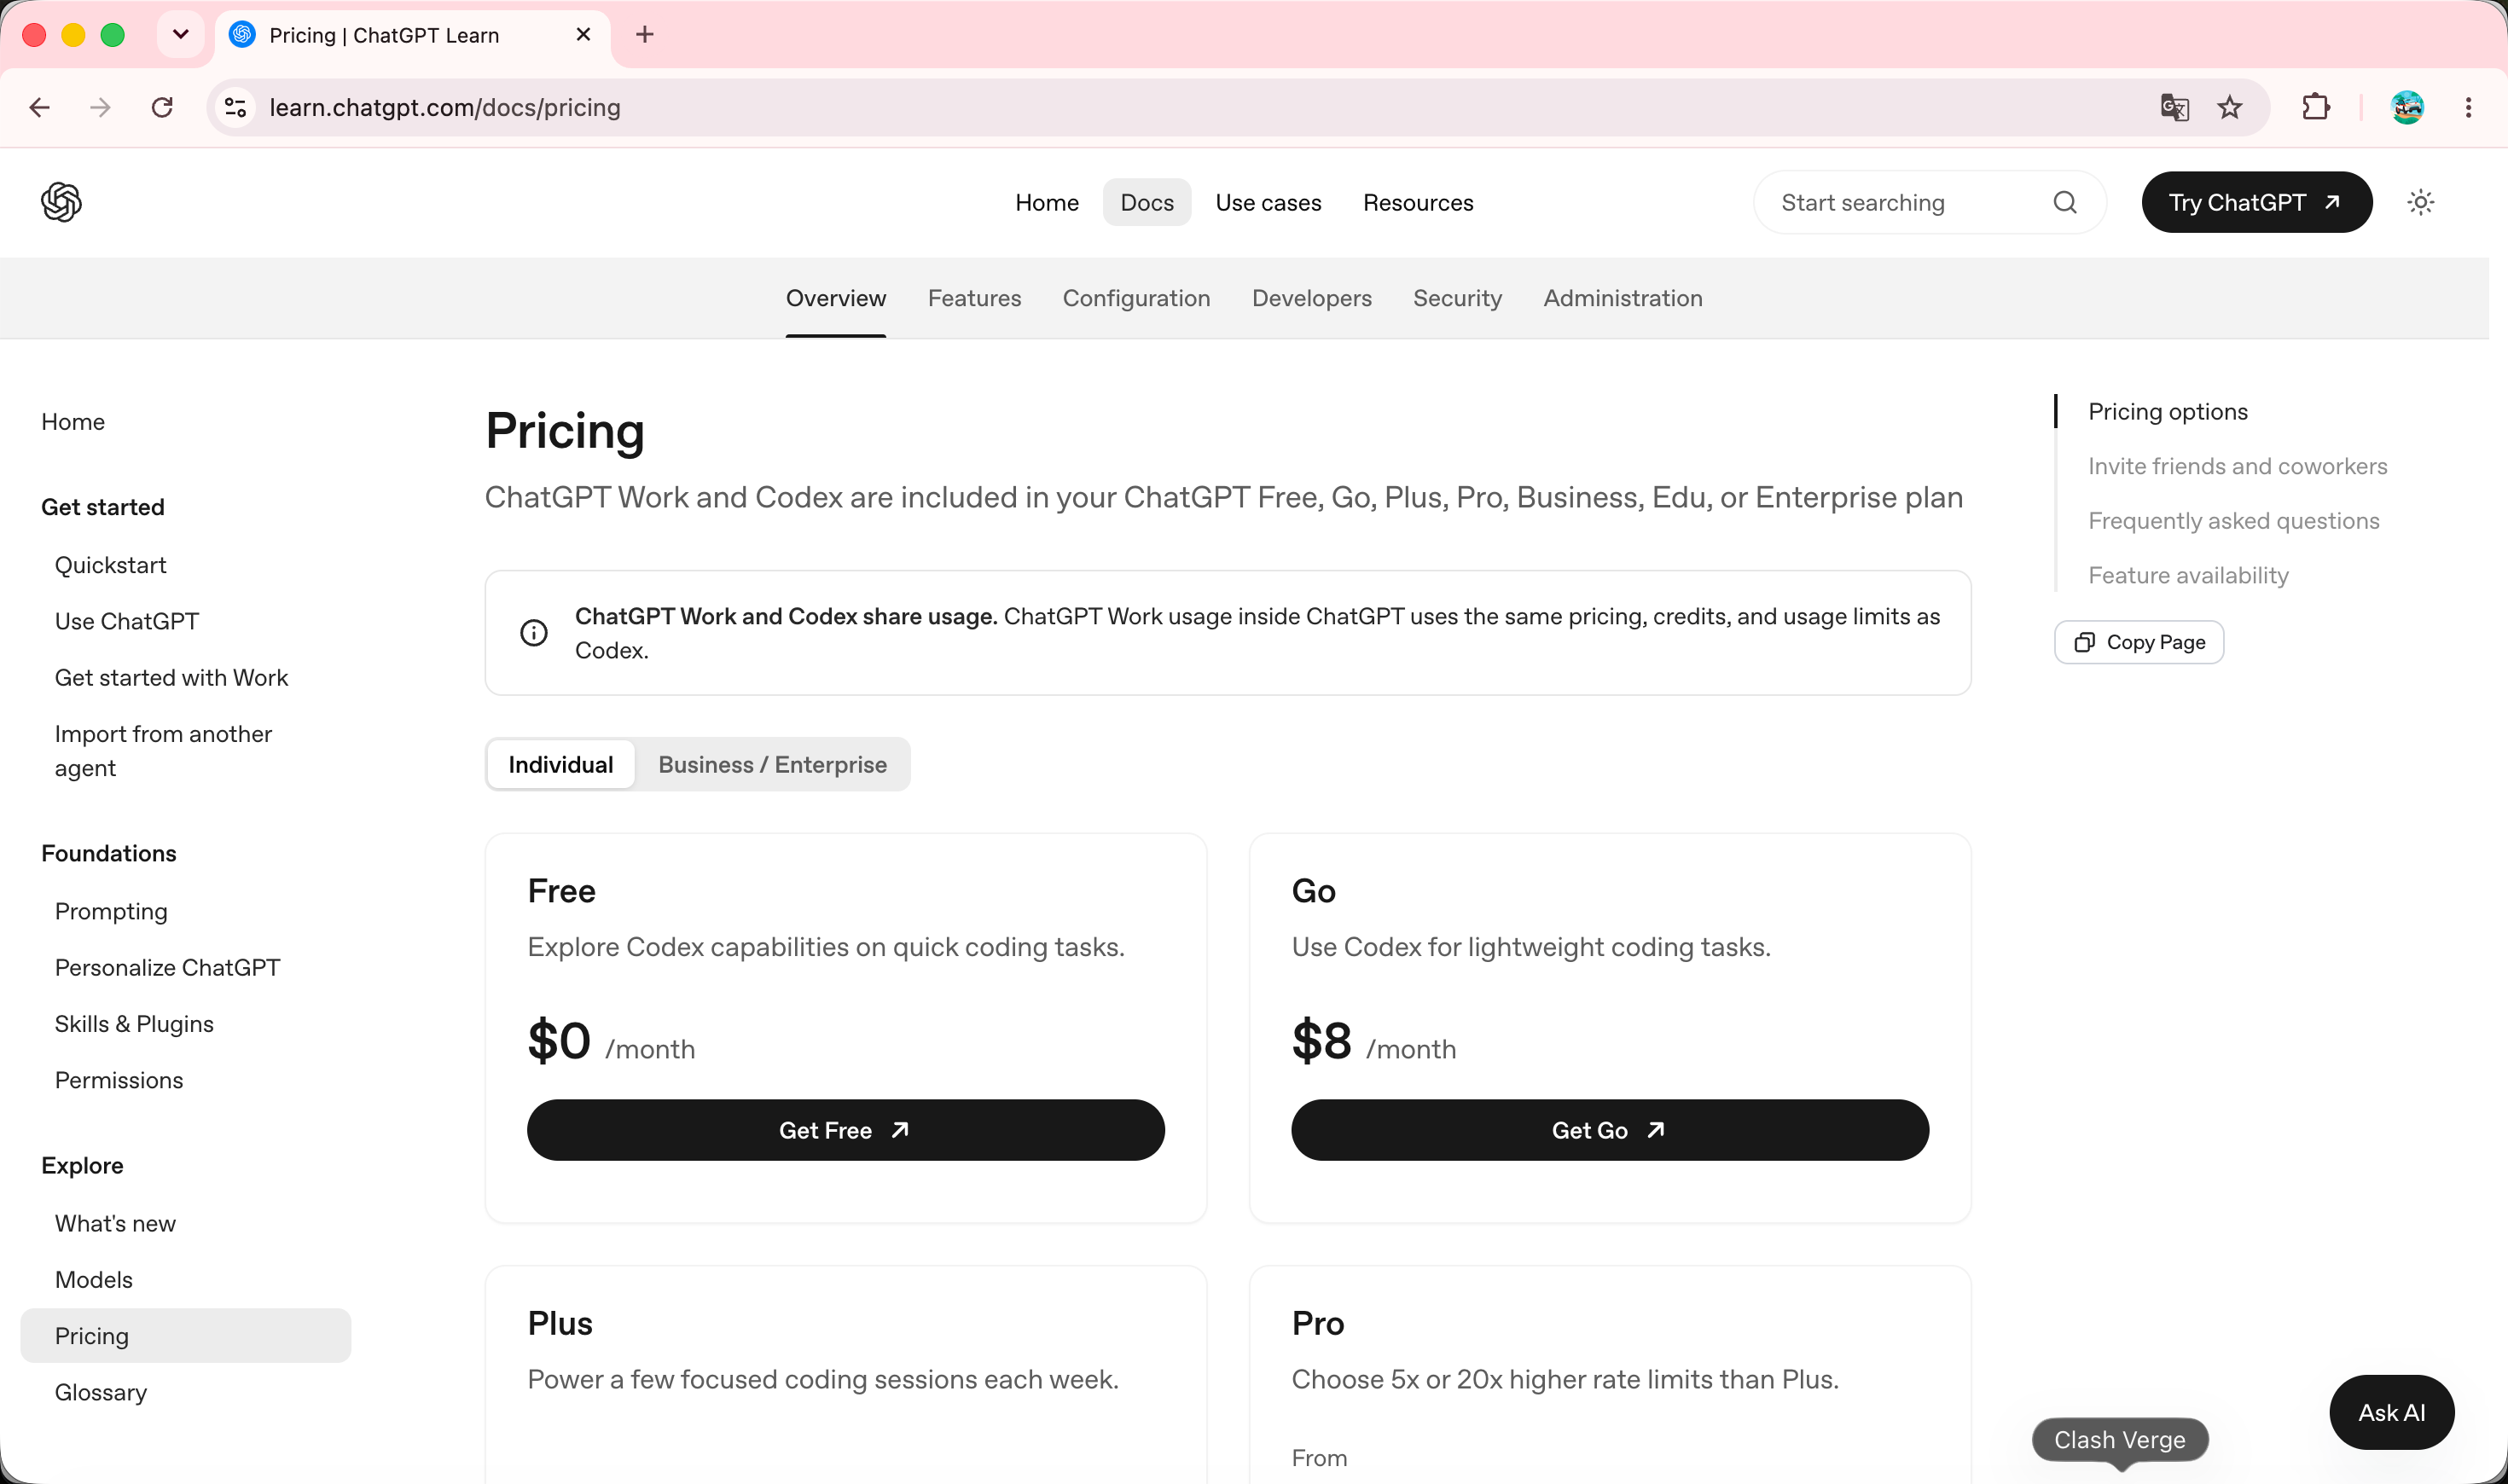Open Models in the sidebar

pyautogui.click(x=94, y=1280)
